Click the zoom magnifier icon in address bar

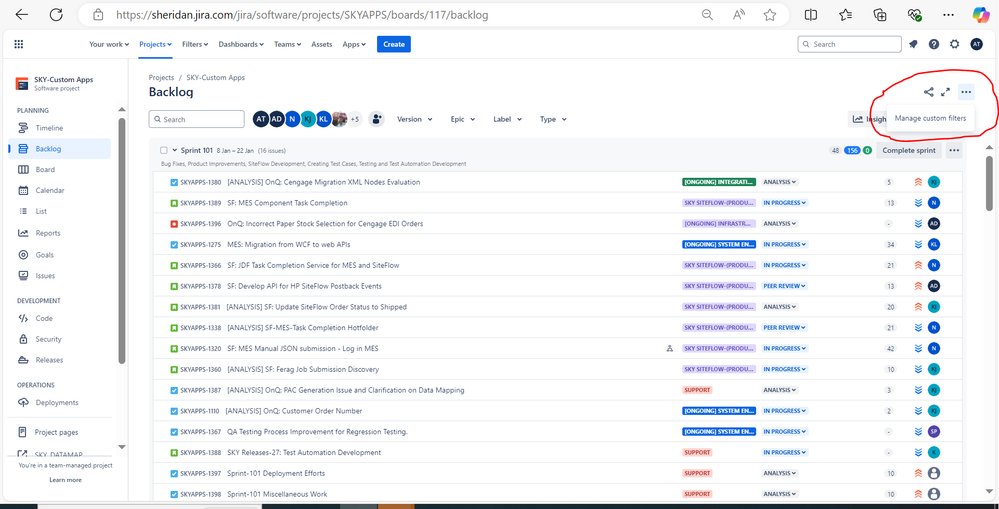tap(707, 15)
